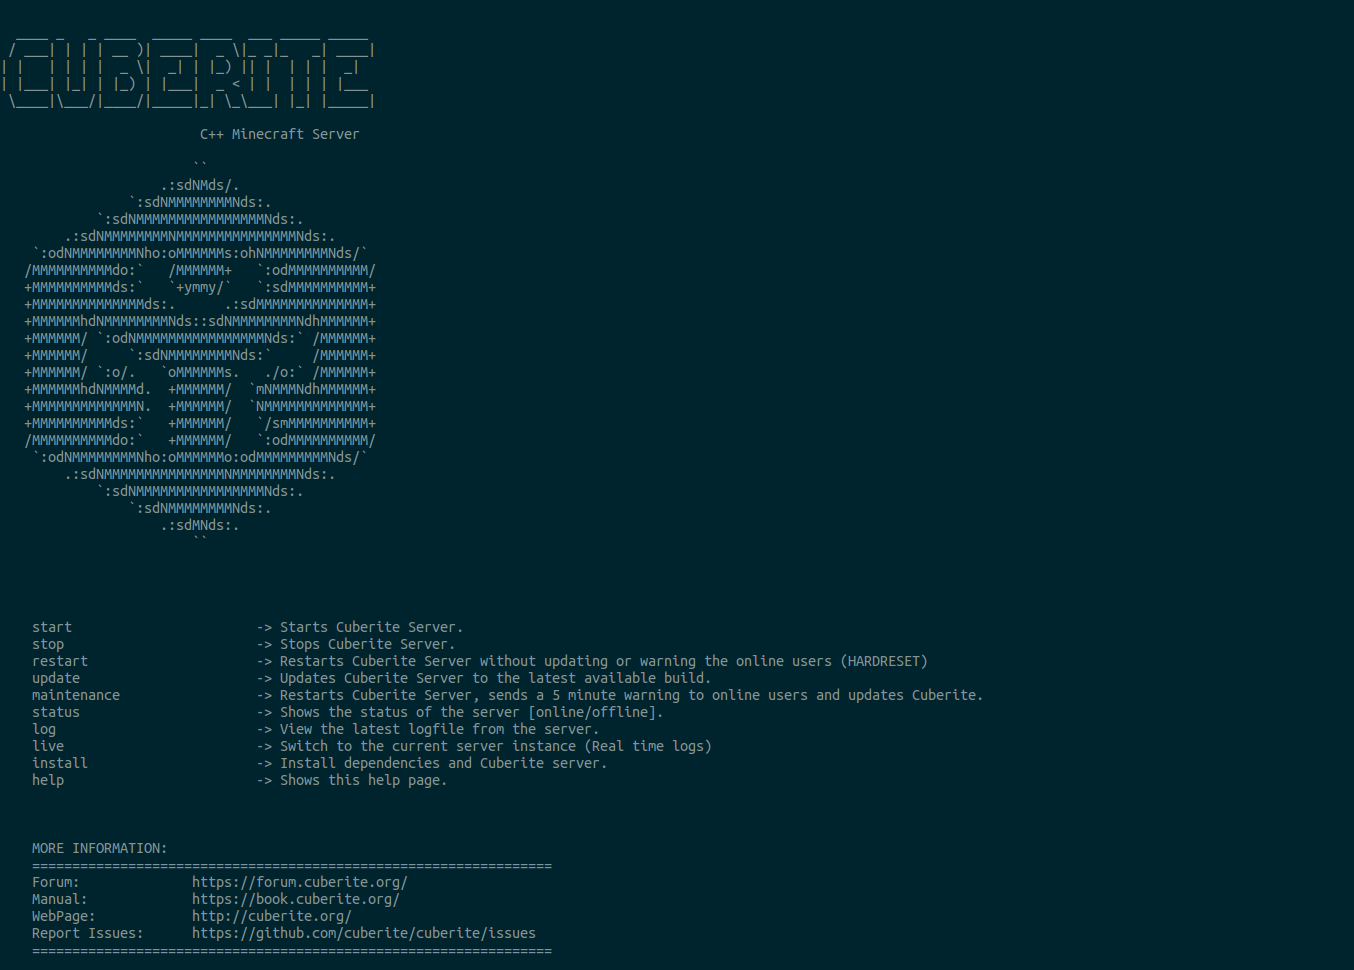
Task: Click the 'stop' command text
Action: click(x=48, y=644)
